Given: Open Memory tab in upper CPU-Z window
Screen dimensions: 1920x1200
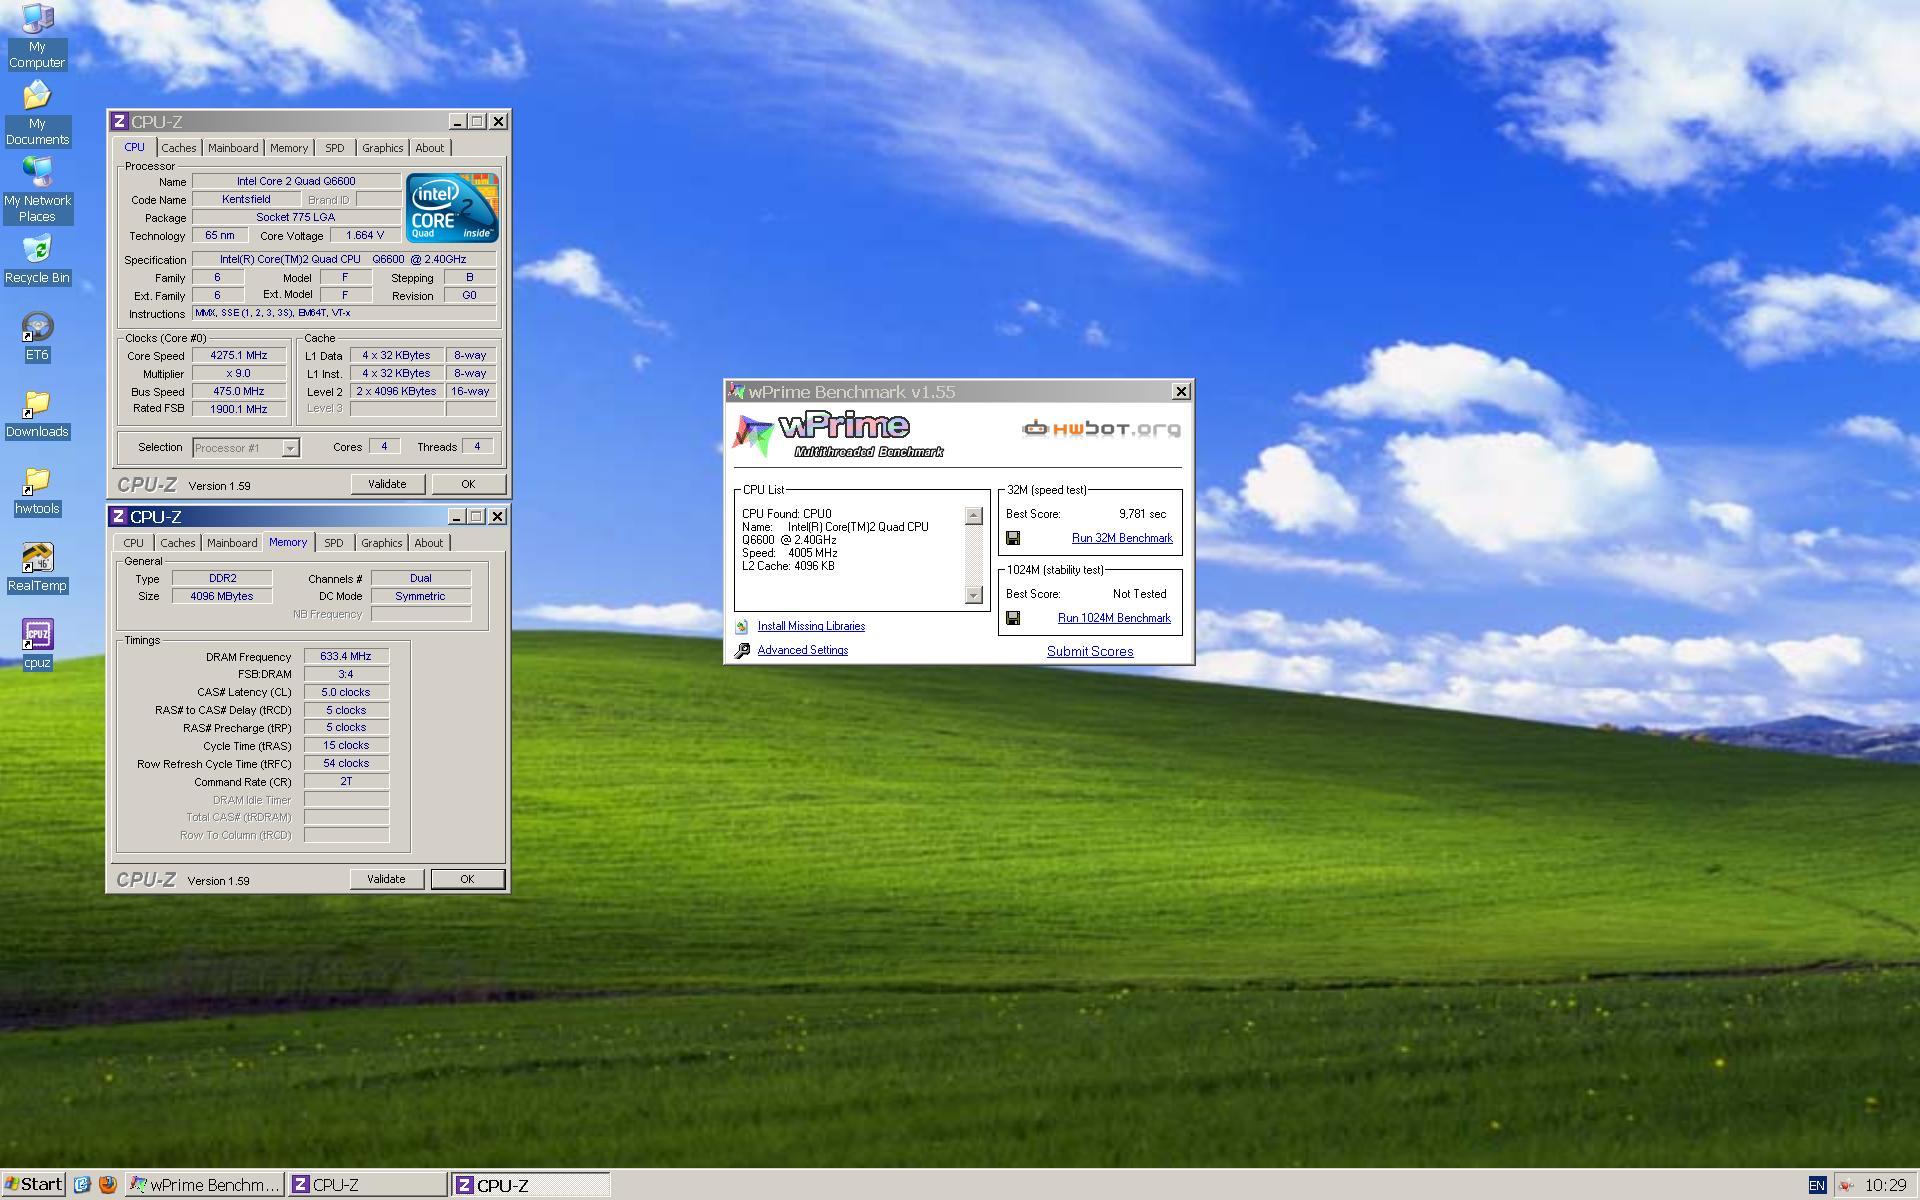Looking at the screenshot, I should [x=289, y=148].
